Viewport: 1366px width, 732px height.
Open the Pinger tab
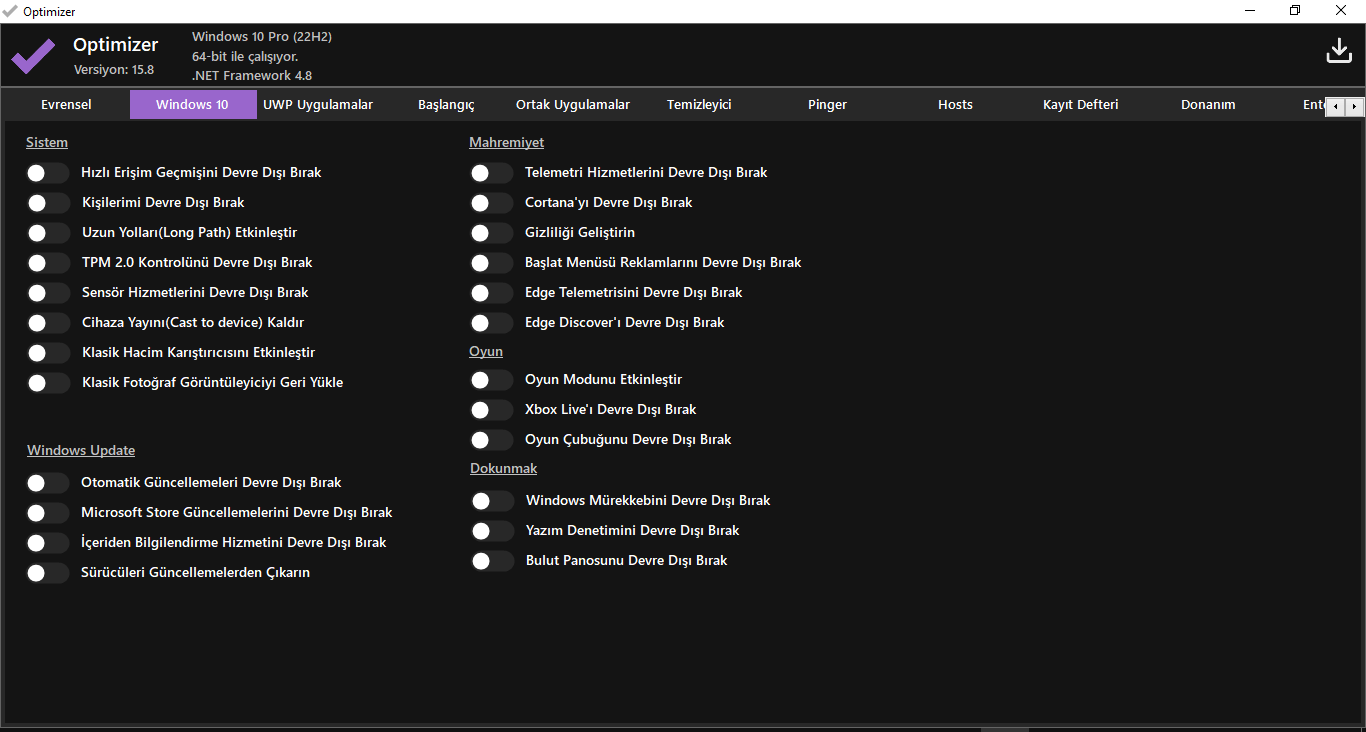827,105
